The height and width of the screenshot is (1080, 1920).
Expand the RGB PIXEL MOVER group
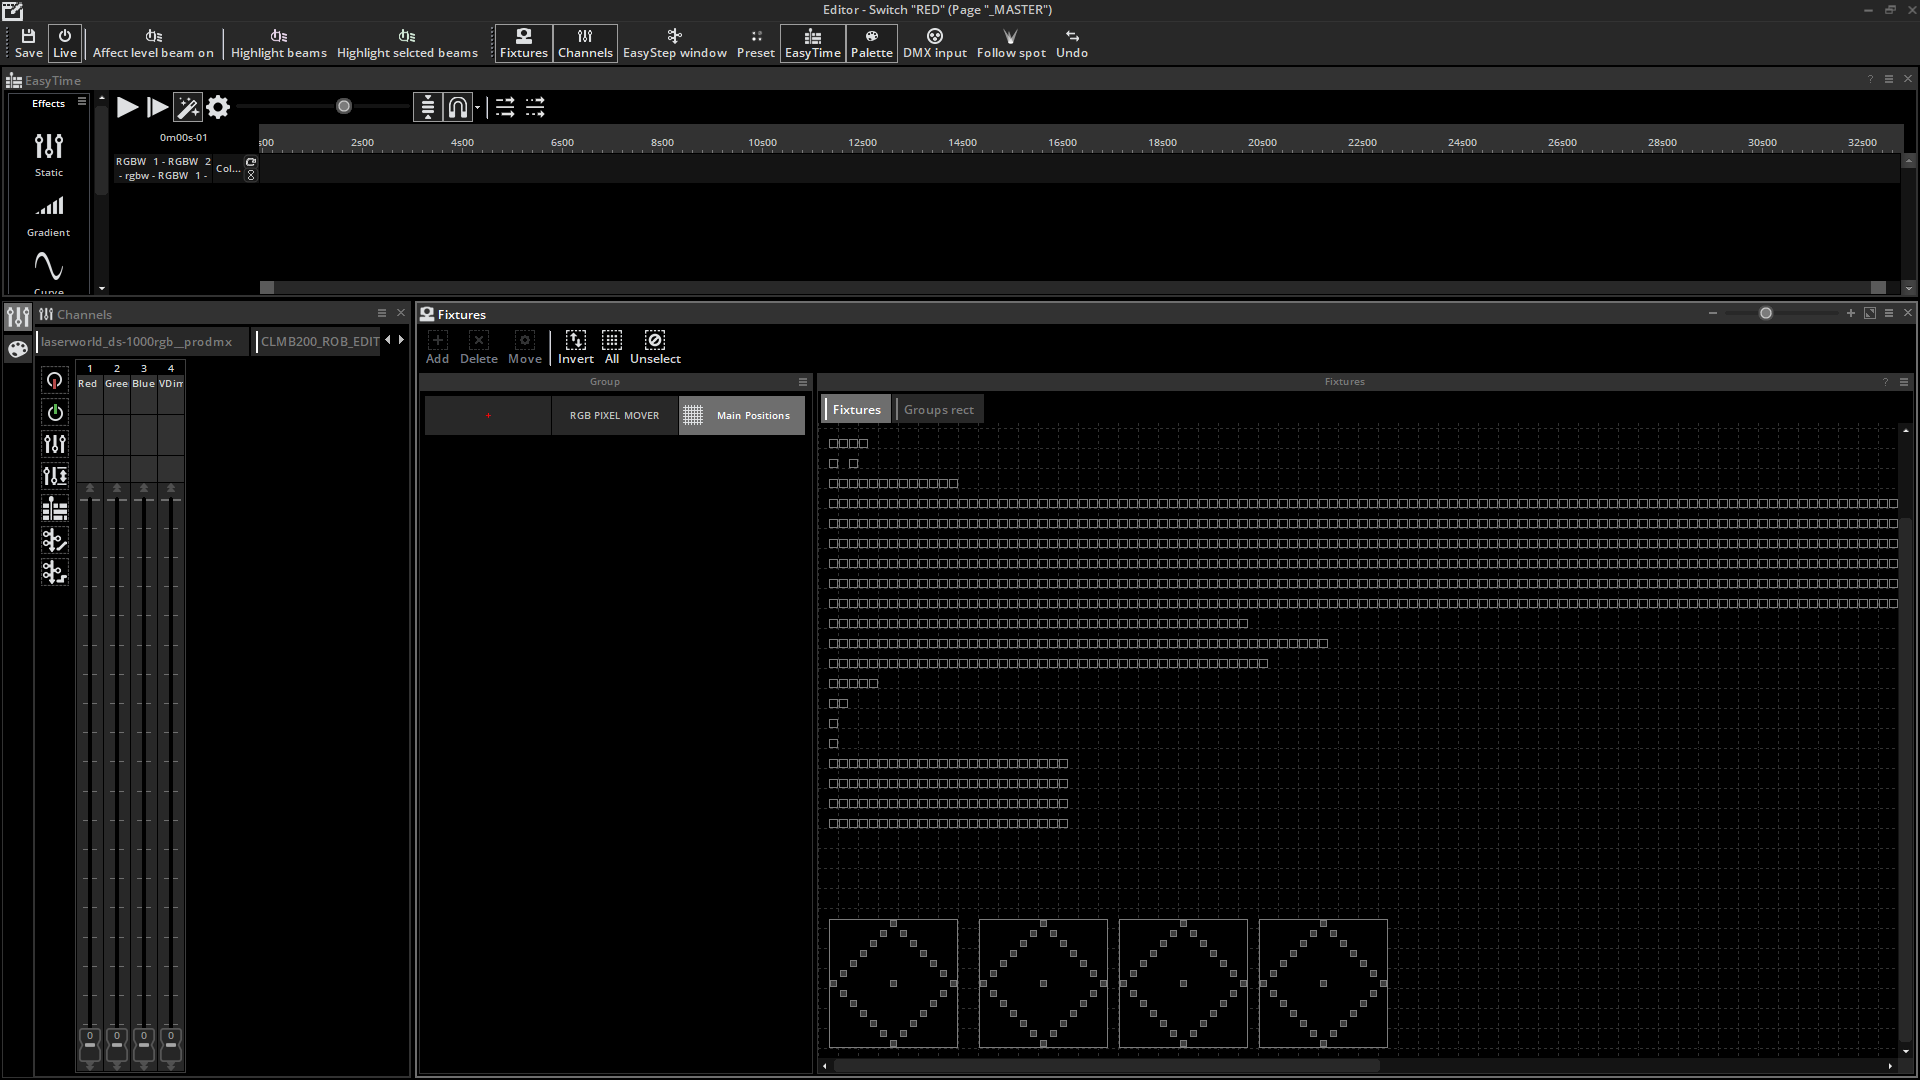tap(488, 414)
